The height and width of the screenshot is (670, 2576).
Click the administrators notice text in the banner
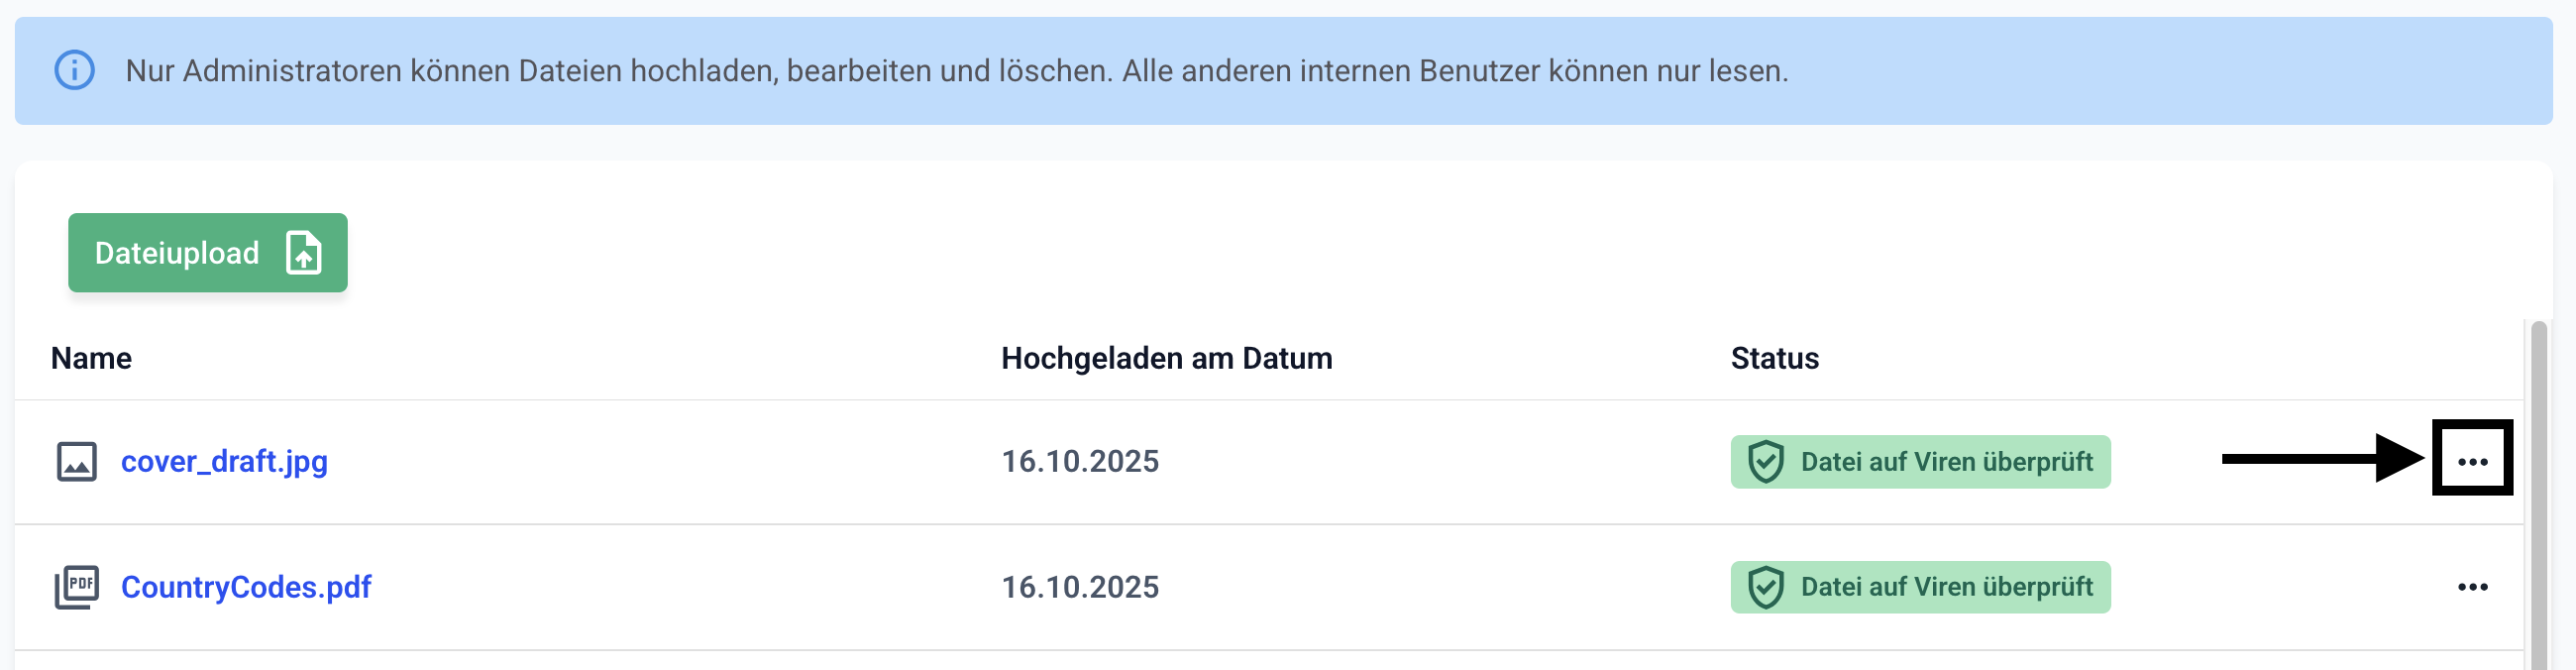(x=956, y=71)
